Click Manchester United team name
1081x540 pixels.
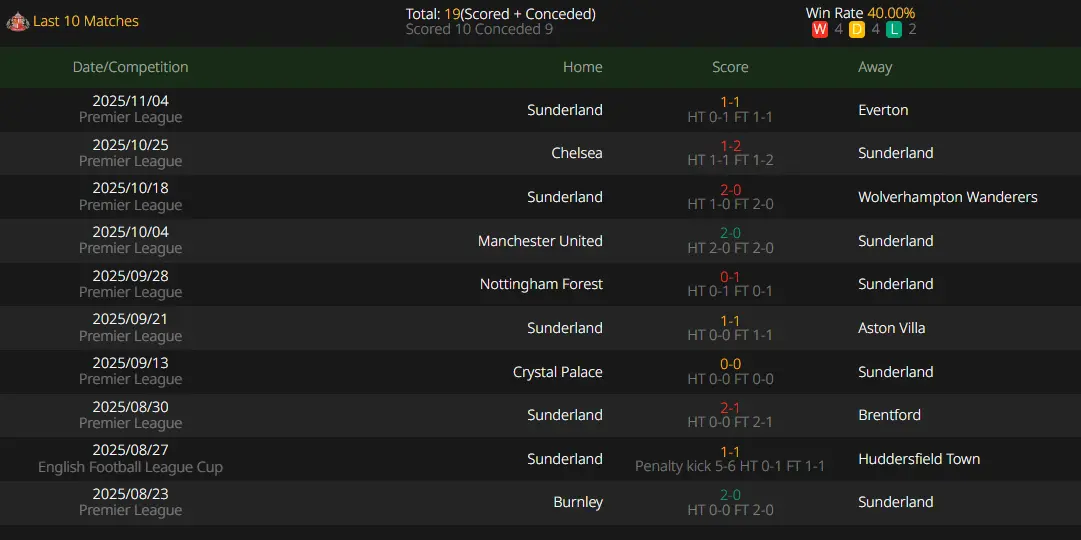[x=540, y=241]
